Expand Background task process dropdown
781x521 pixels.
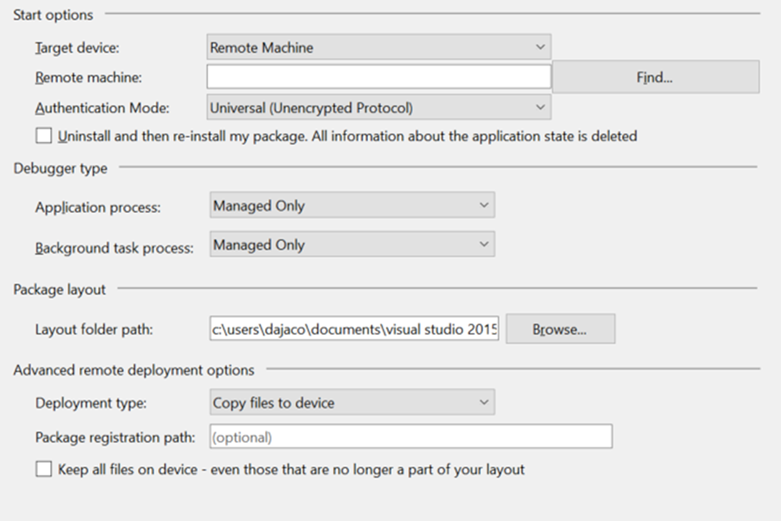(352, 245)
